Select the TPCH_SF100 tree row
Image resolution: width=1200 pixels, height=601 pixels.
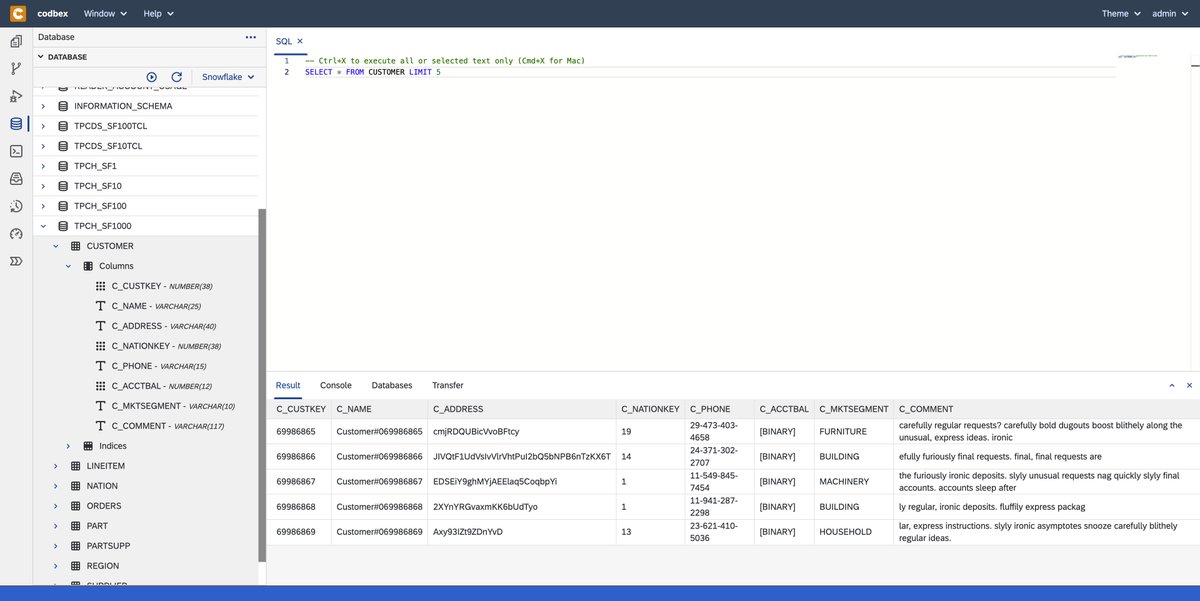point(146,206)
